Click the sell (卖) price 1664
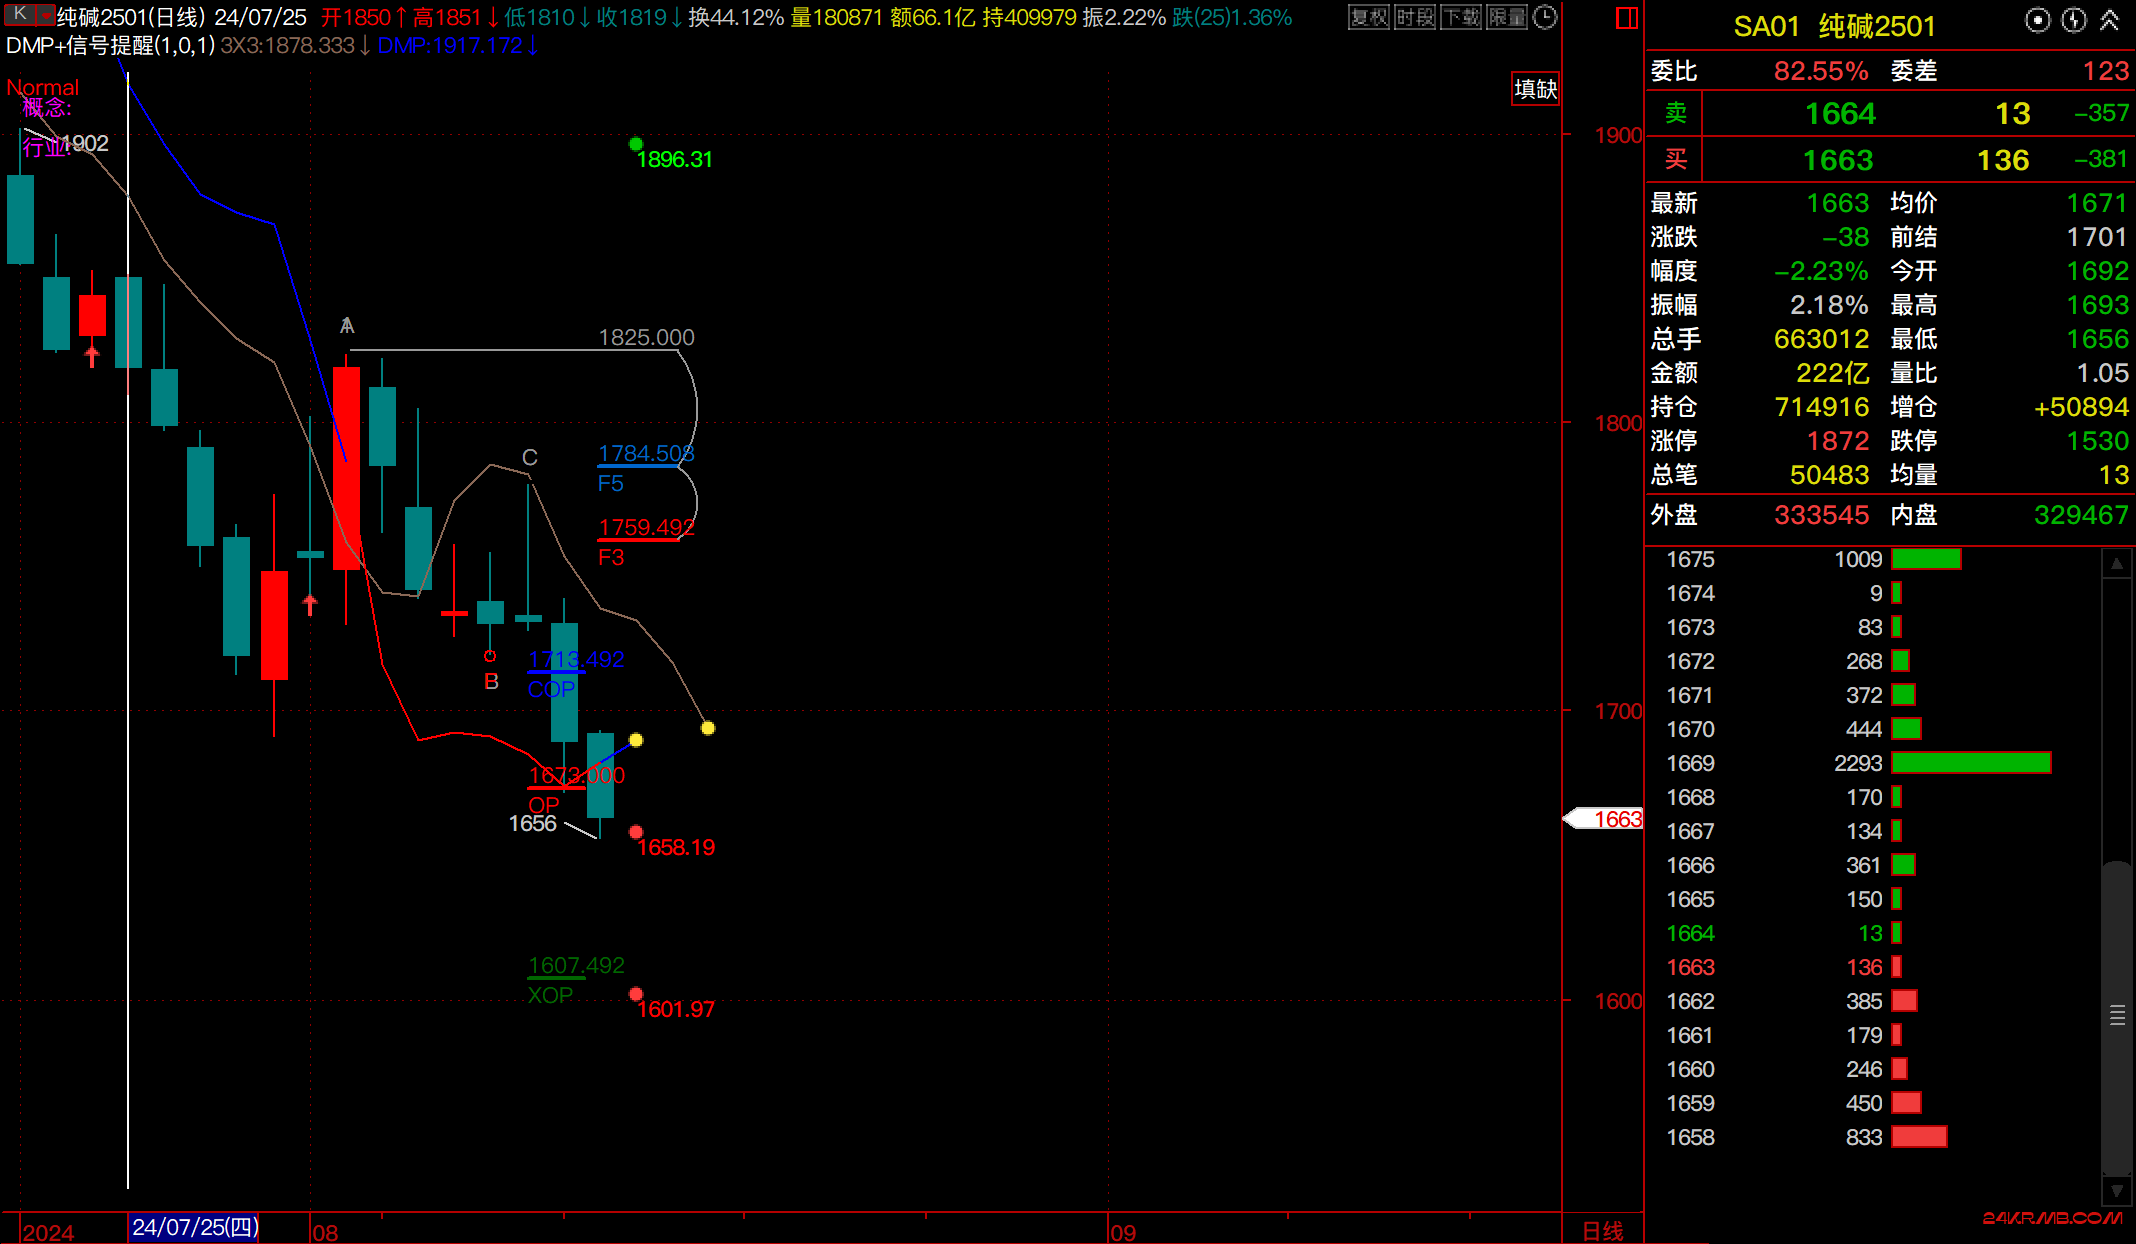This screenshot has height=1244, width=2136. pos(1839,114)
